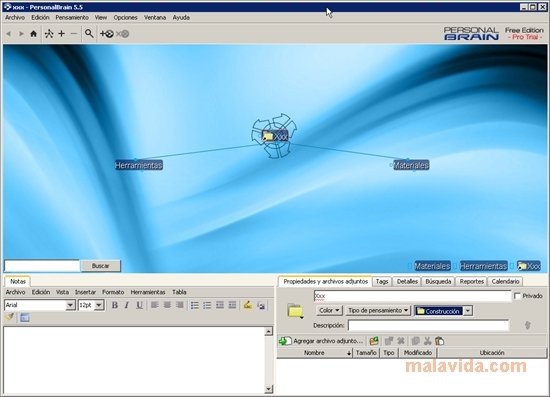Return to the home thought
550x397 pixels.
(33, 34)
